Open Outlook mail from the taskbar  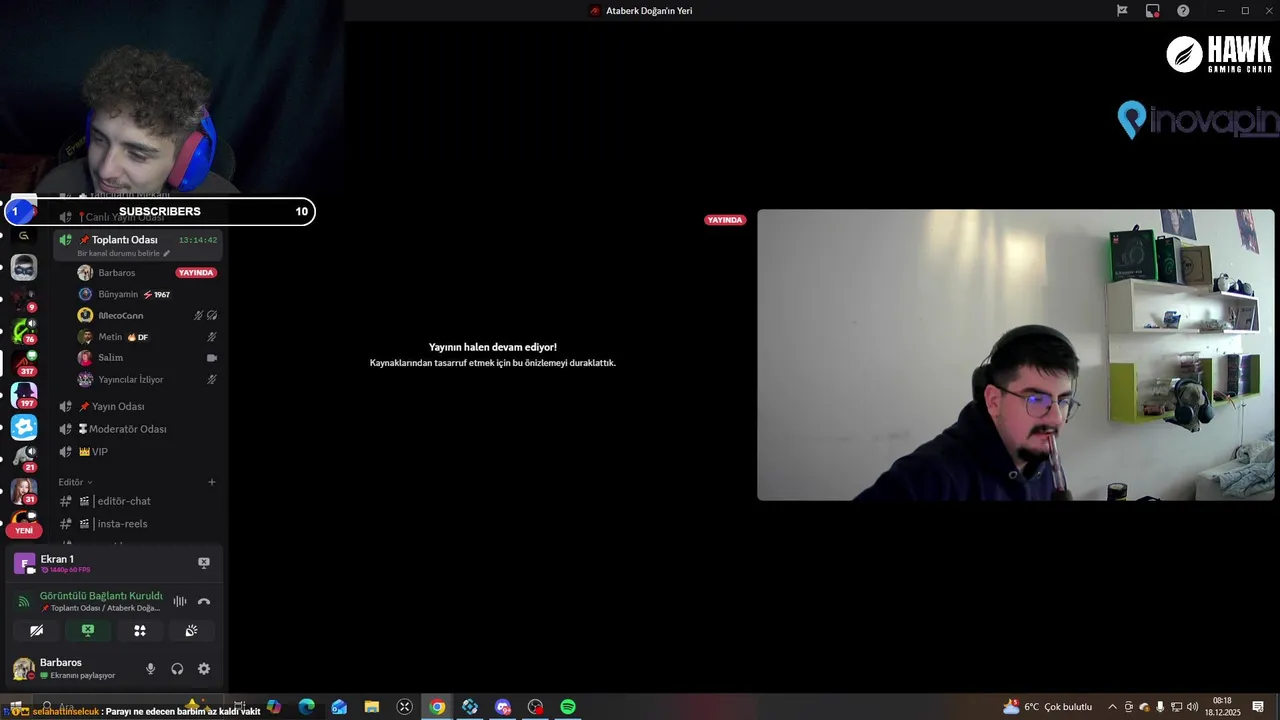(339, 707)
